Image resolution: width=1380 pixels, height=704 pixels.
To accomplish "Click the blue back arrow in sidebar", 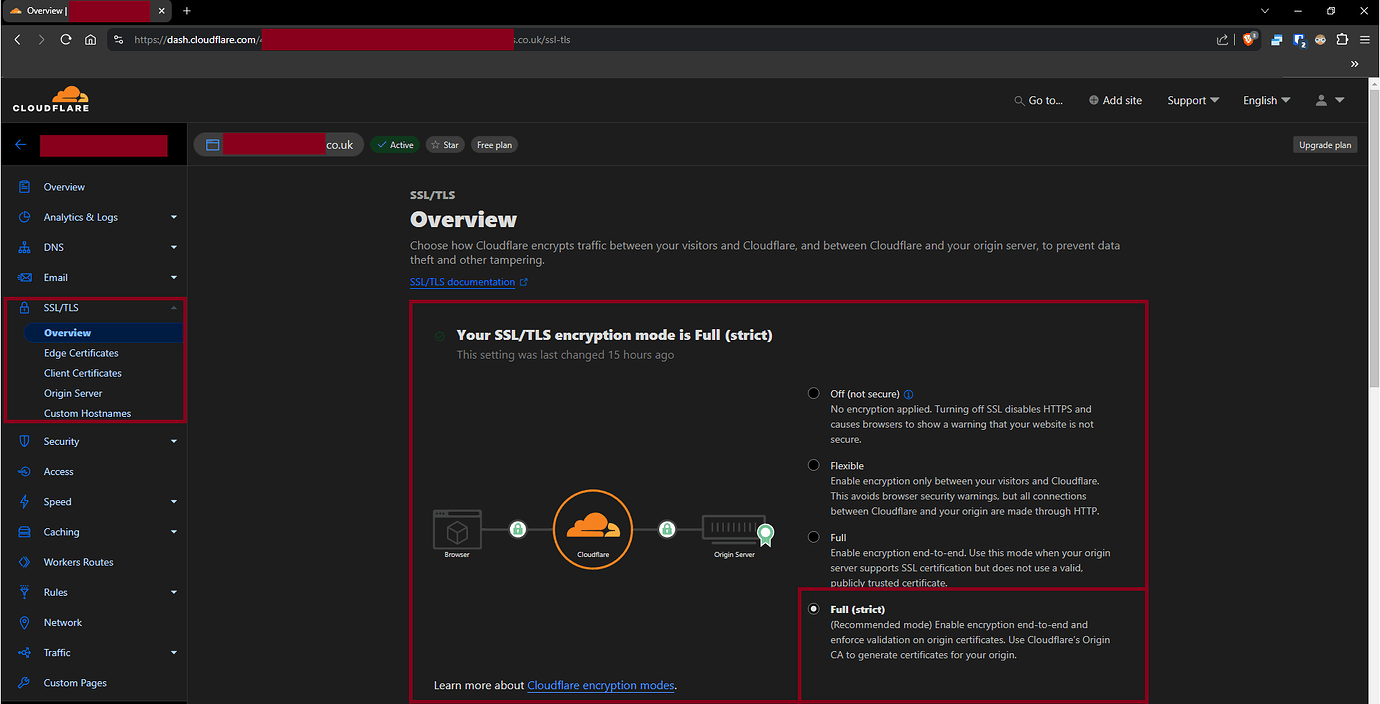I will click(20, 145).
